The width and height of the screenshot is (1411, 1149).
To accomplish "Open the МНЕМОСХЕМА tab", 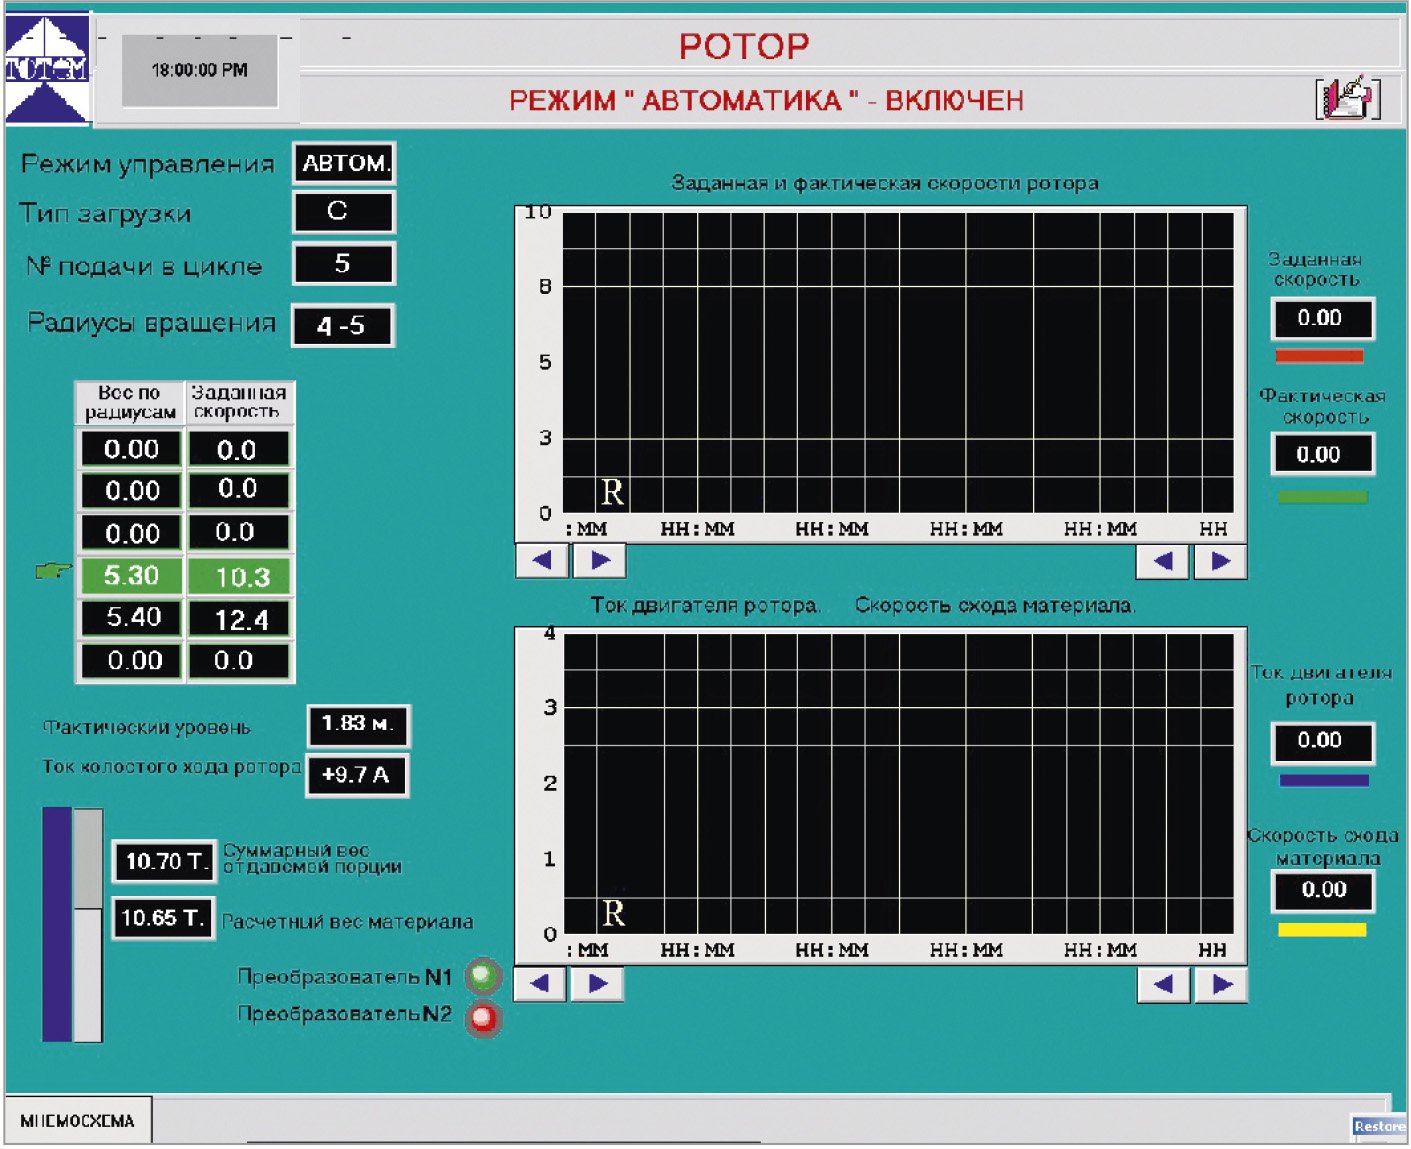I will point(78,1121).
